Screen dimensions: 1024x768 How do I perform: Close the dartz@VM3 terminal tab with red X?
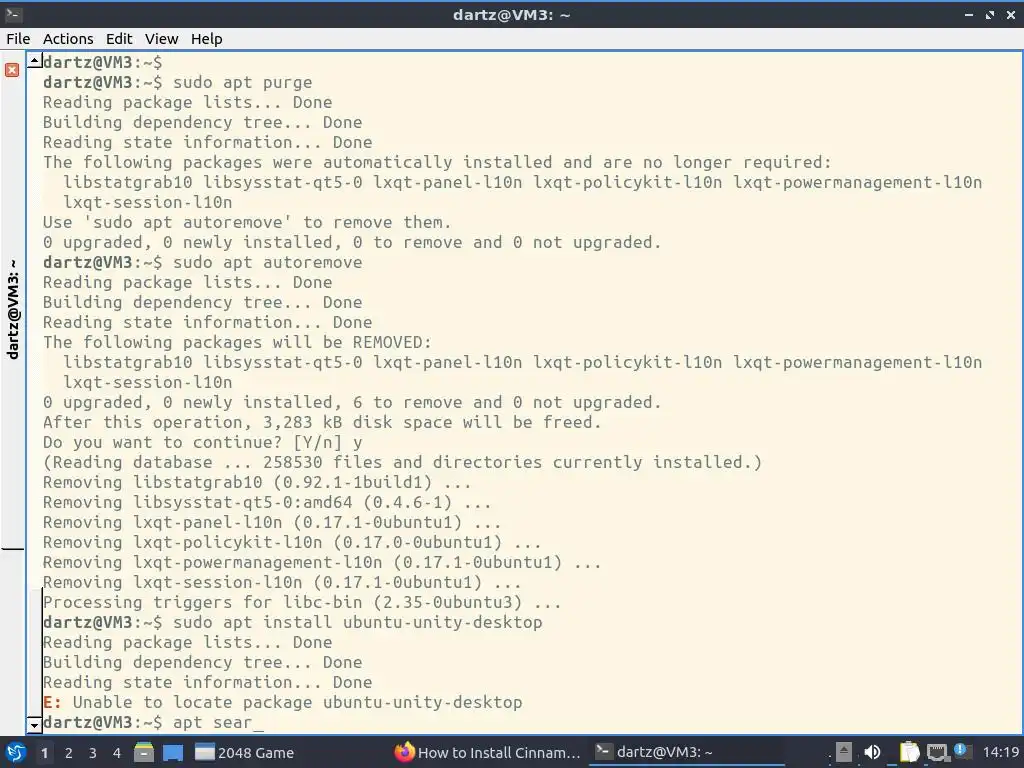[x=12, y=70]
